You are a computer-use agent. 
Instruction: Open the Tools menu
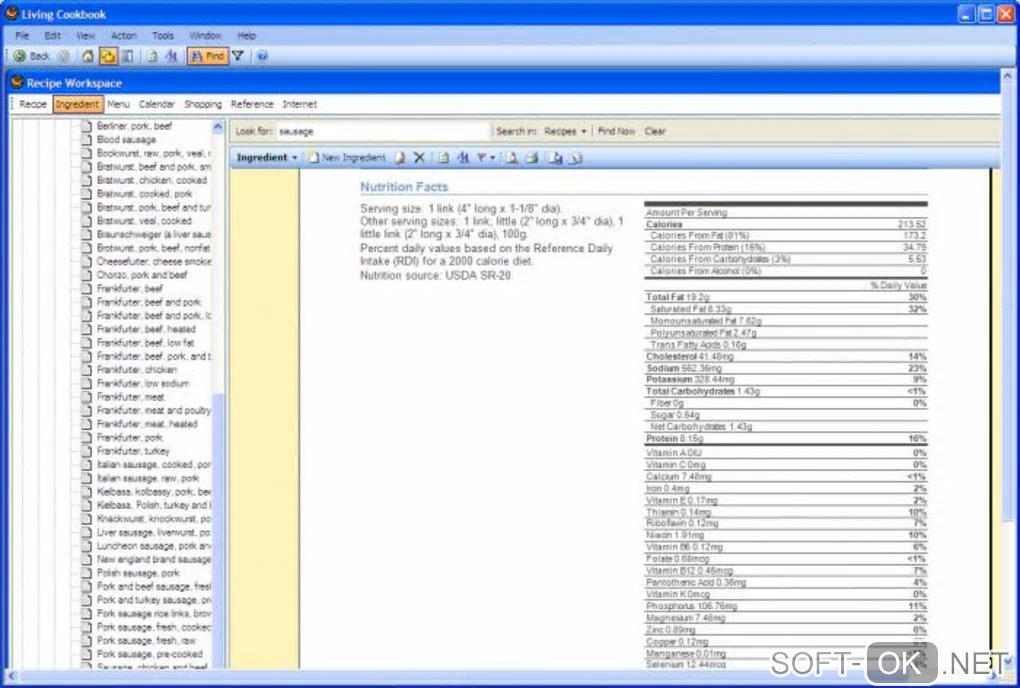click(x=163, y=36)
